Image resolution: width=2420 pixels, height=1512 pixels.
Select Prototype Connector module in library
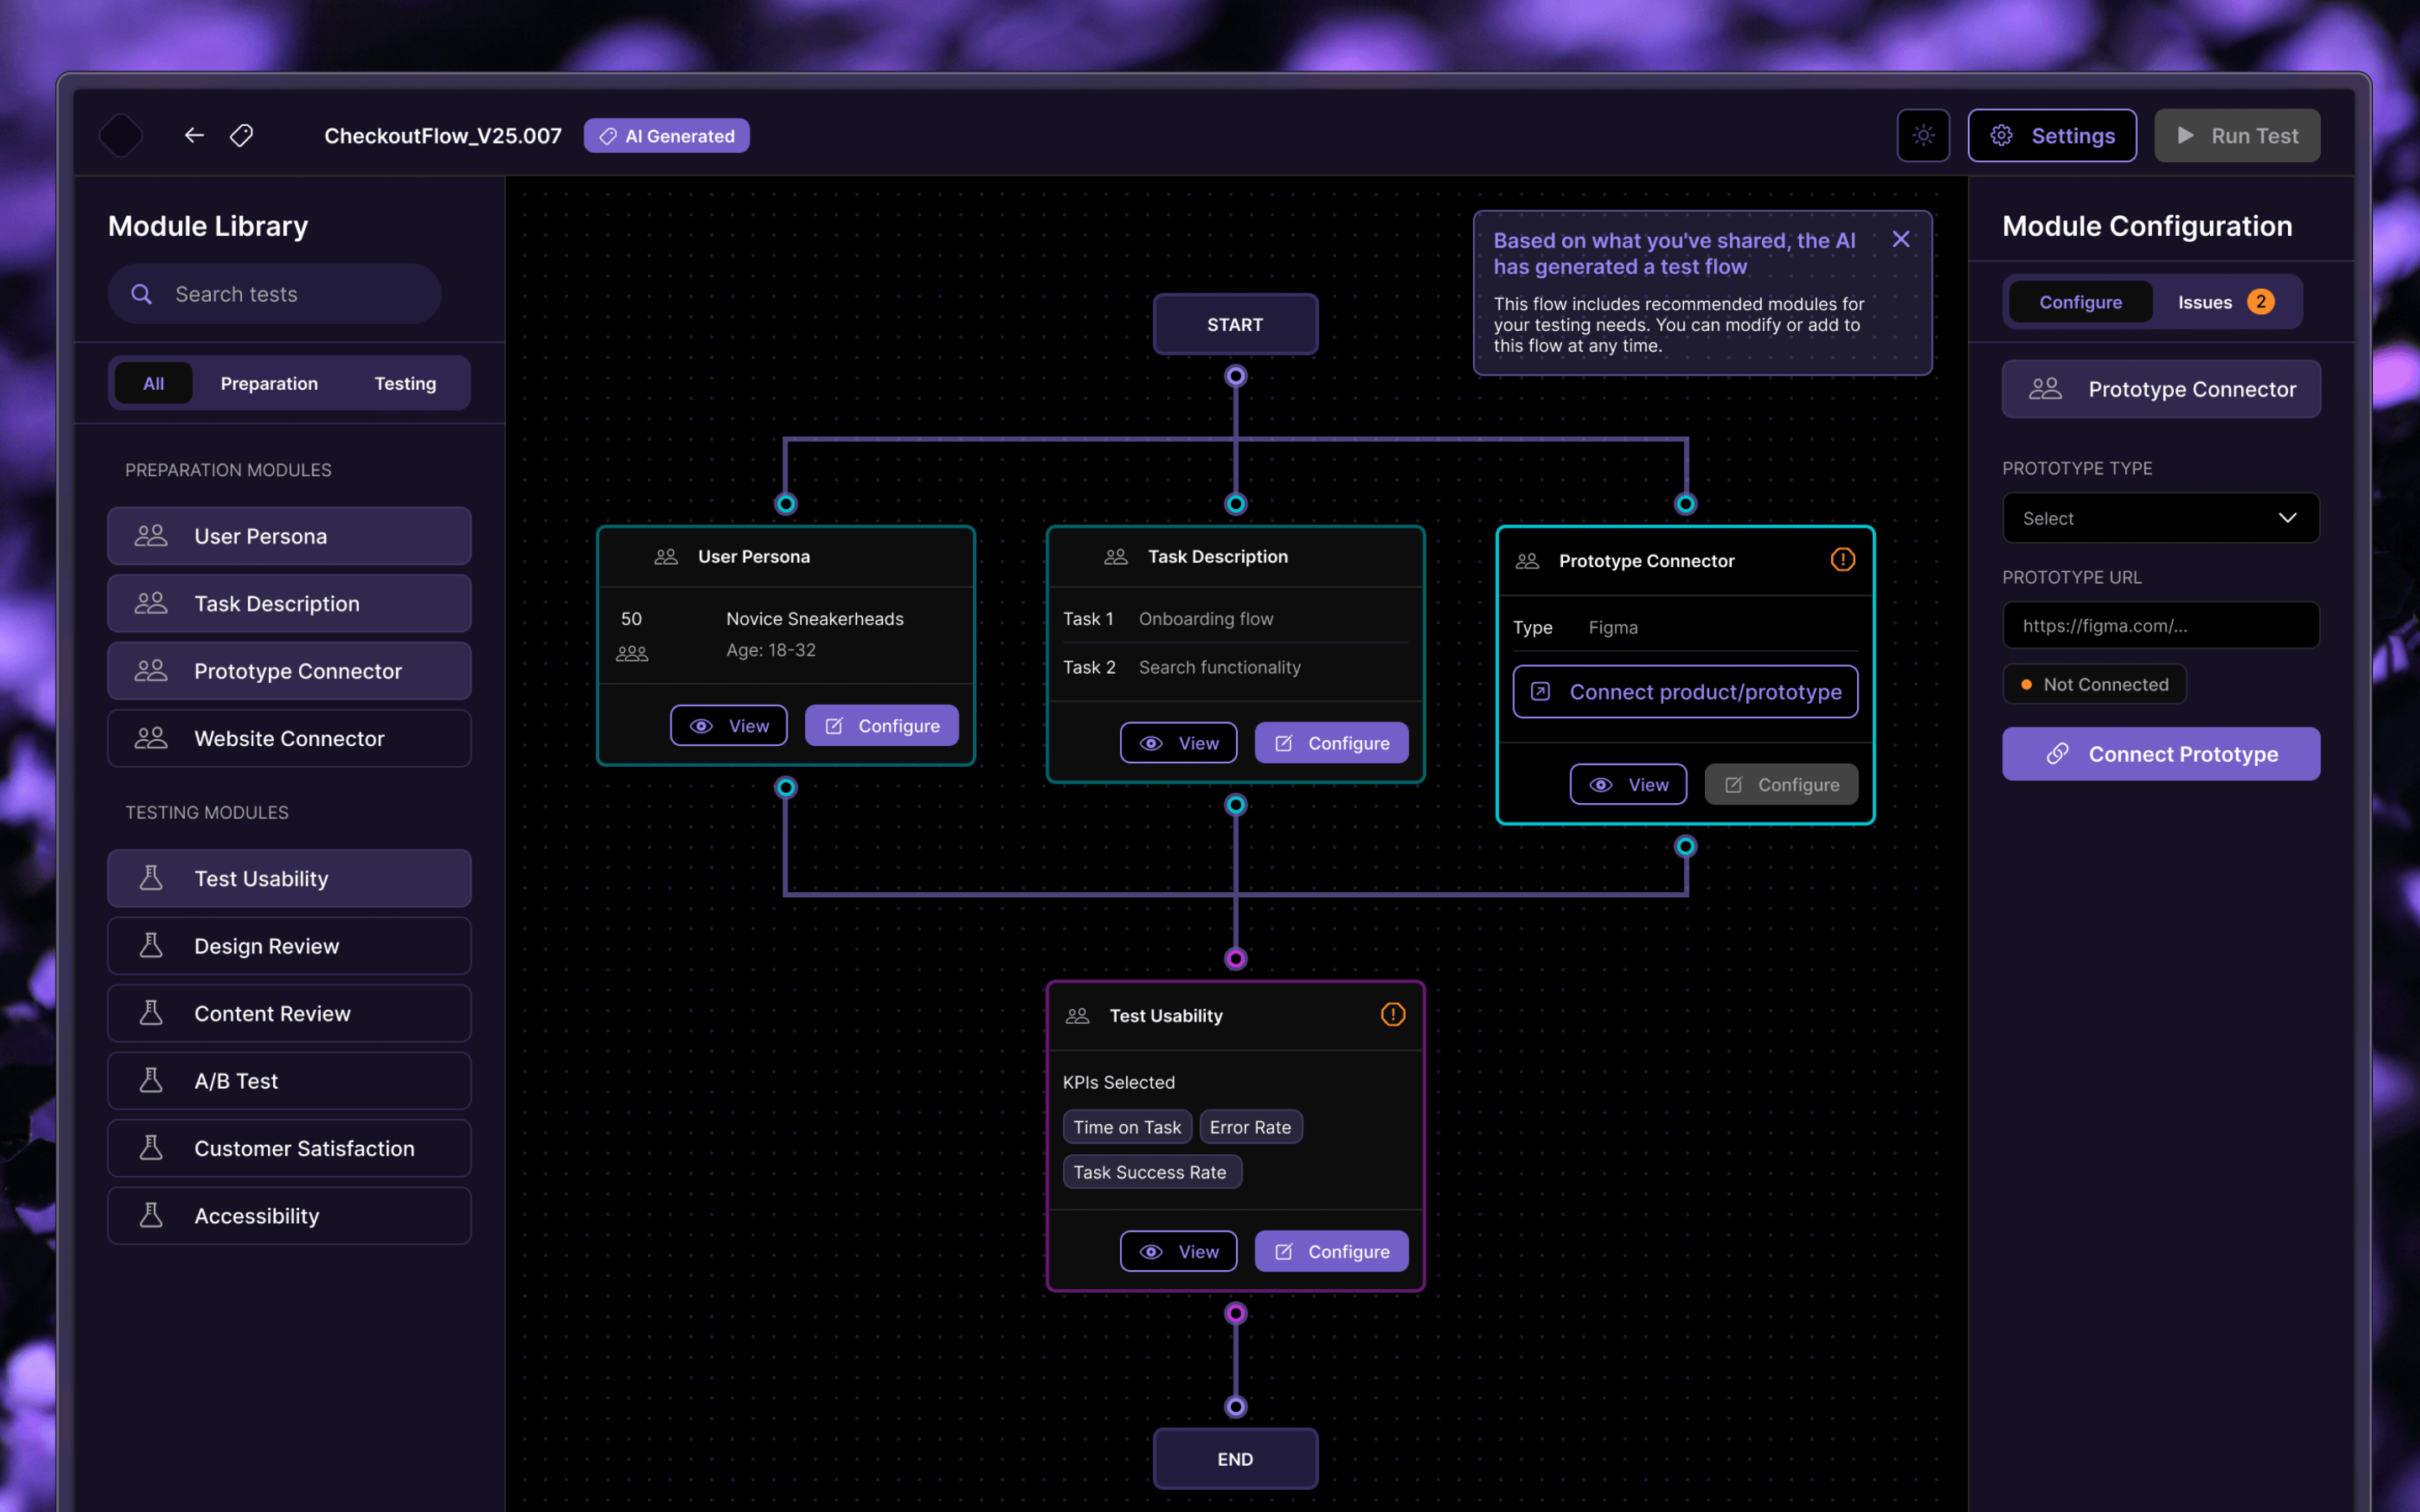(x=289, y=671)
